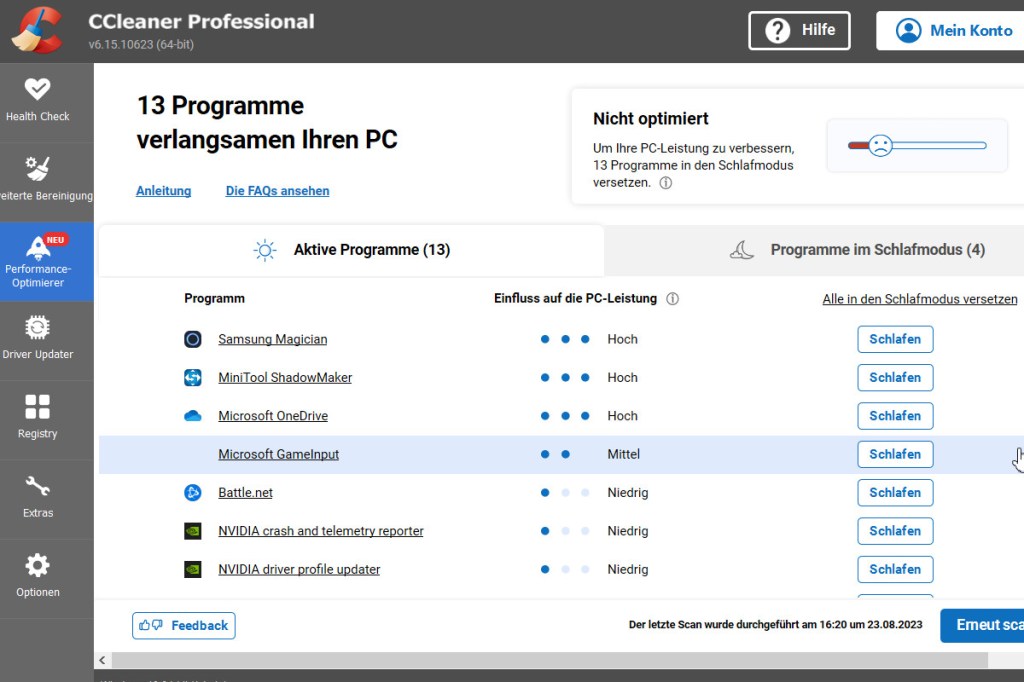Click info icon next to Einfluss auf die PC-Leistung
The image size is (1024, 682).
tap(672, 299)
